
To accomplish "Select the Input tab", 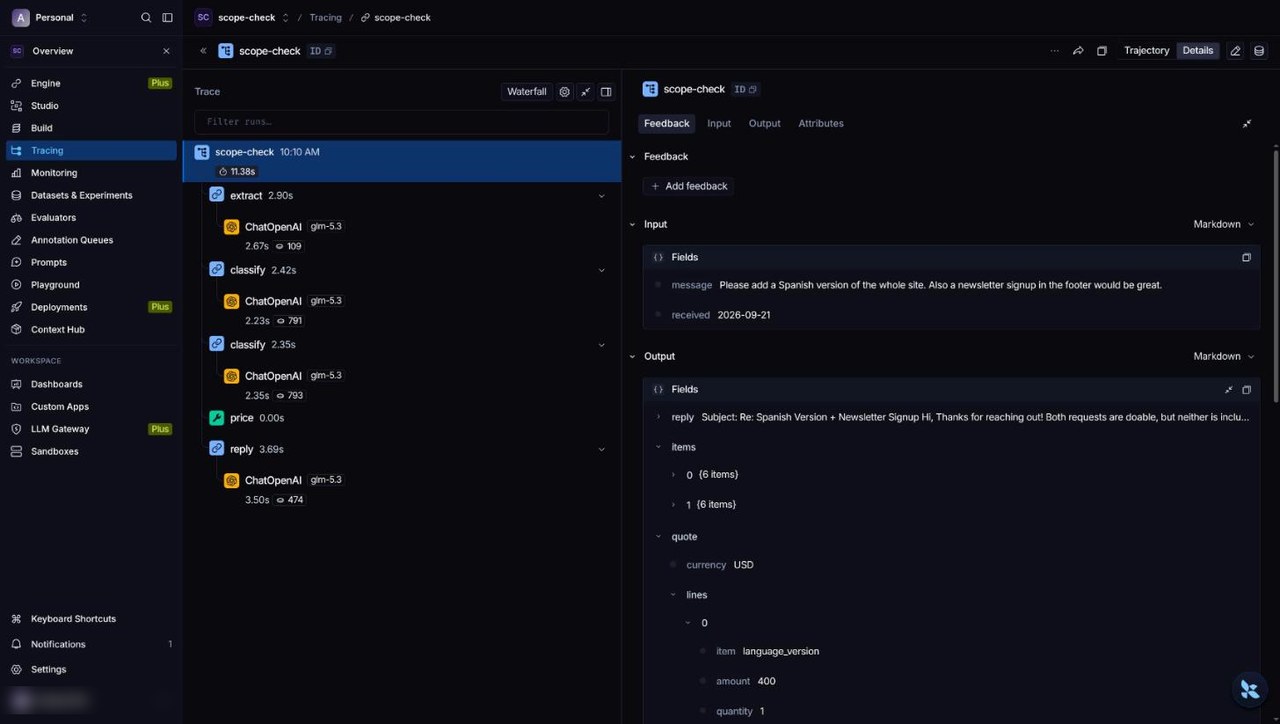I will pos(719,124).
